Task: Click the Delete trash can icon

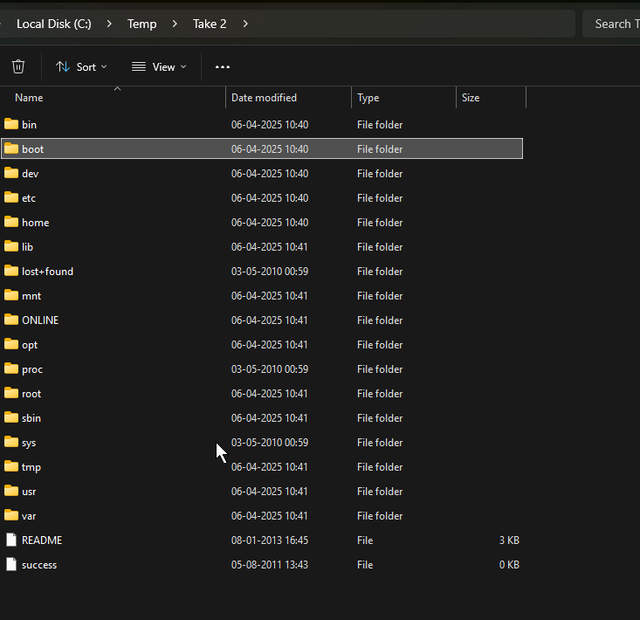Action: (18, 67)
